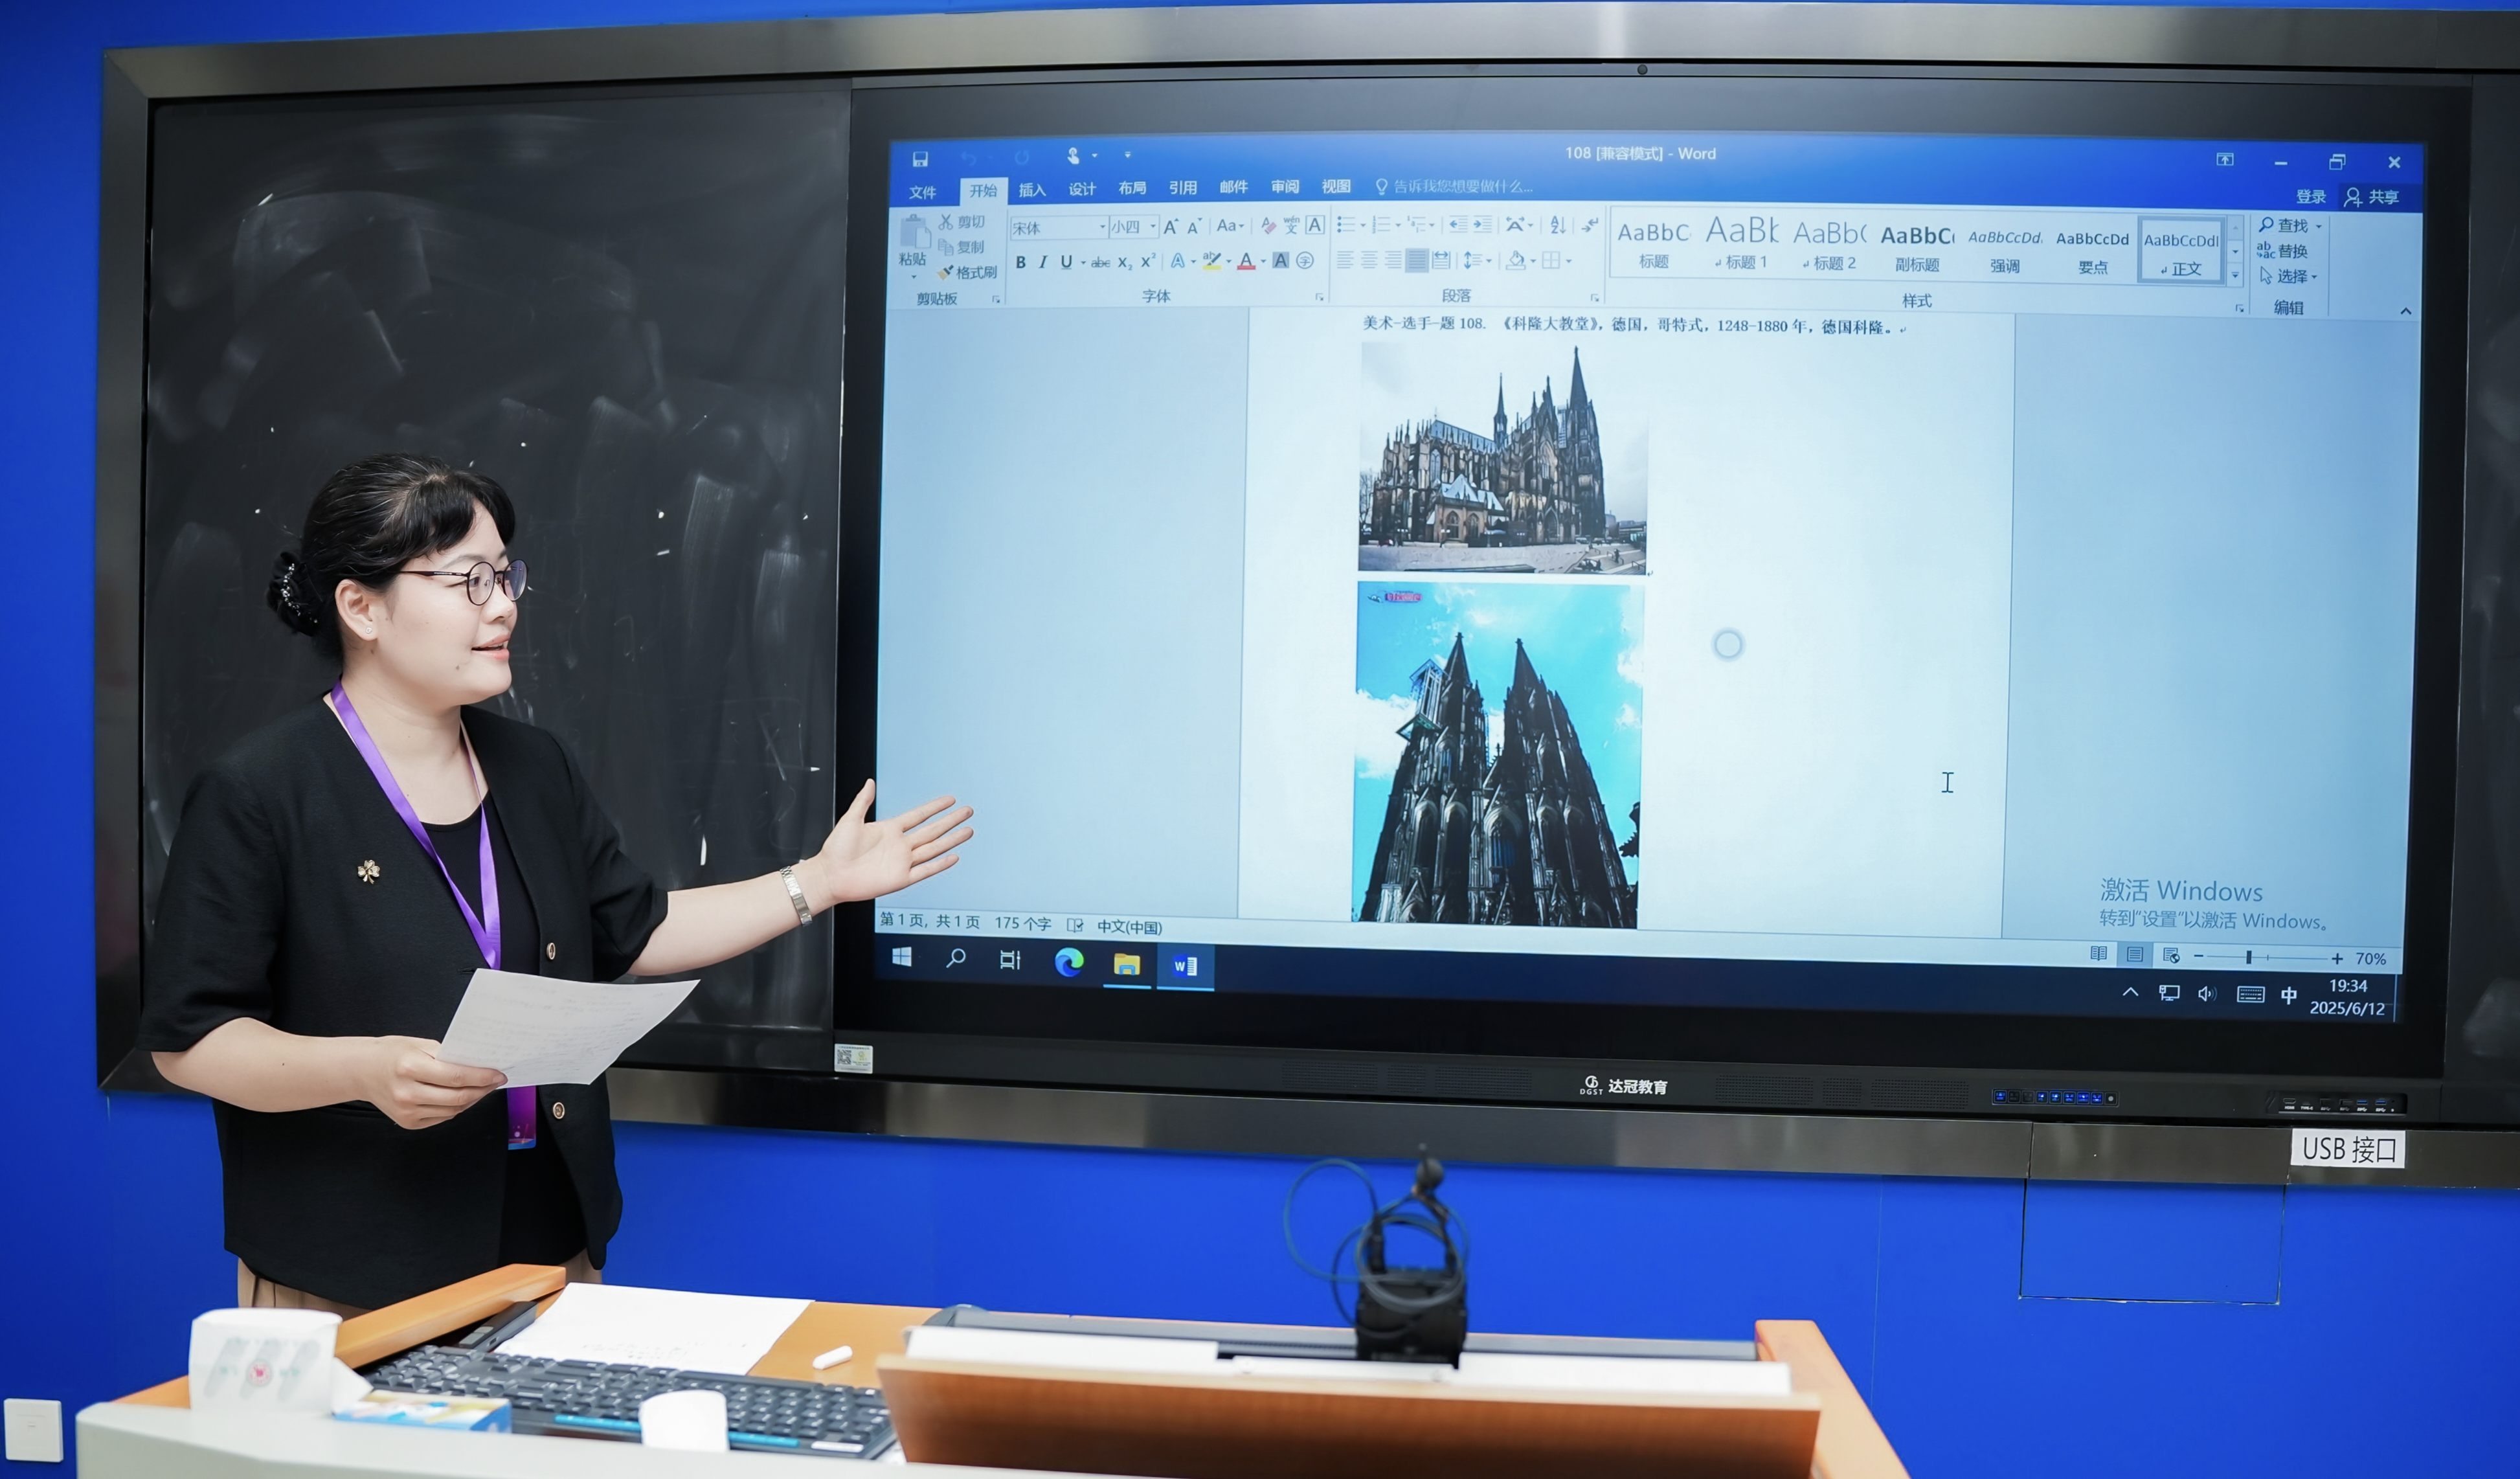Open the Select (选择) dropdown
The image size is (2520, 1479).
click(2289, 276)
